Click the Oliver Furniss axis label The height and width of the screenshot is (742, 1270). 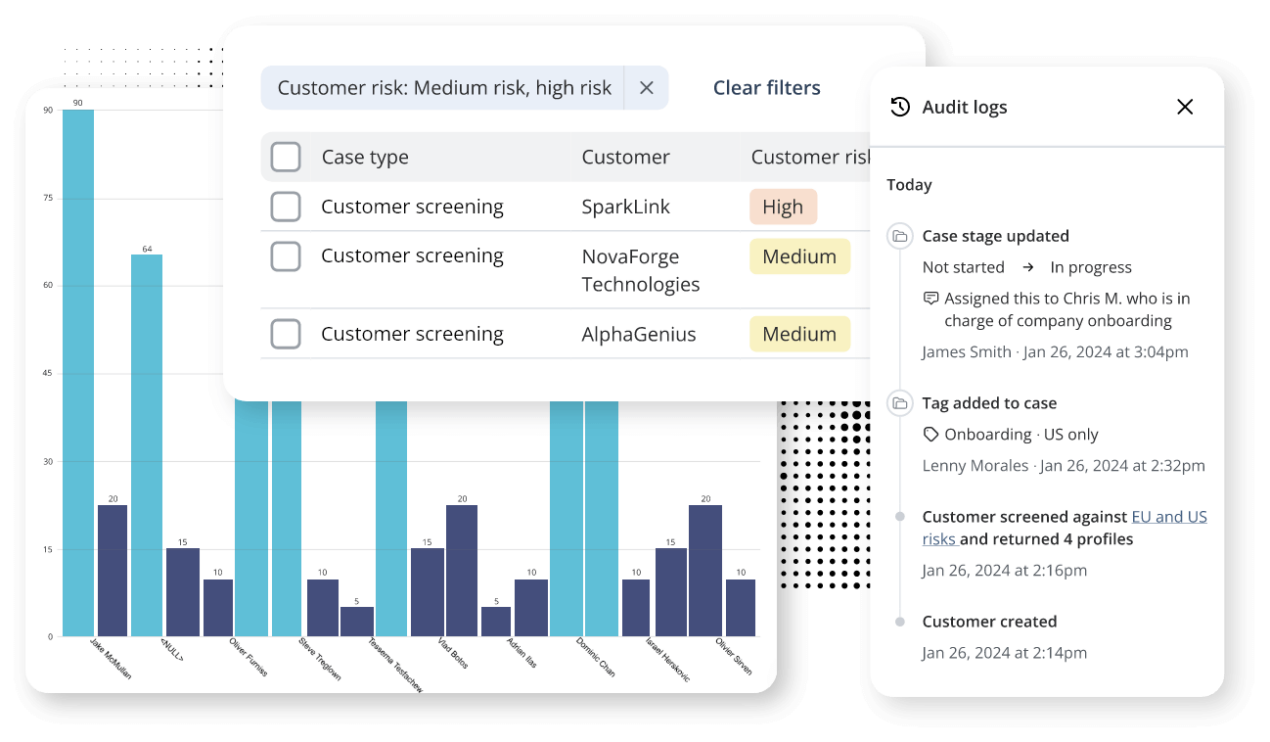pos(248,658)
